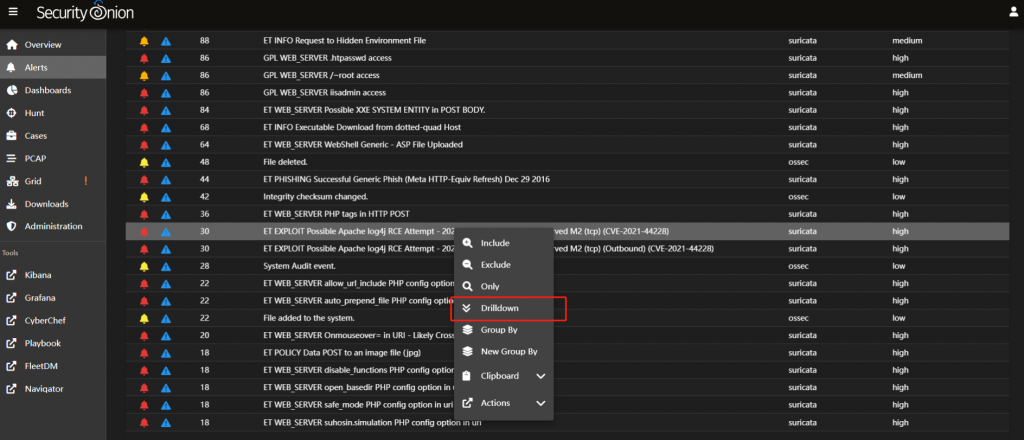Escalate 'File added to the system.' triangle

166,318
